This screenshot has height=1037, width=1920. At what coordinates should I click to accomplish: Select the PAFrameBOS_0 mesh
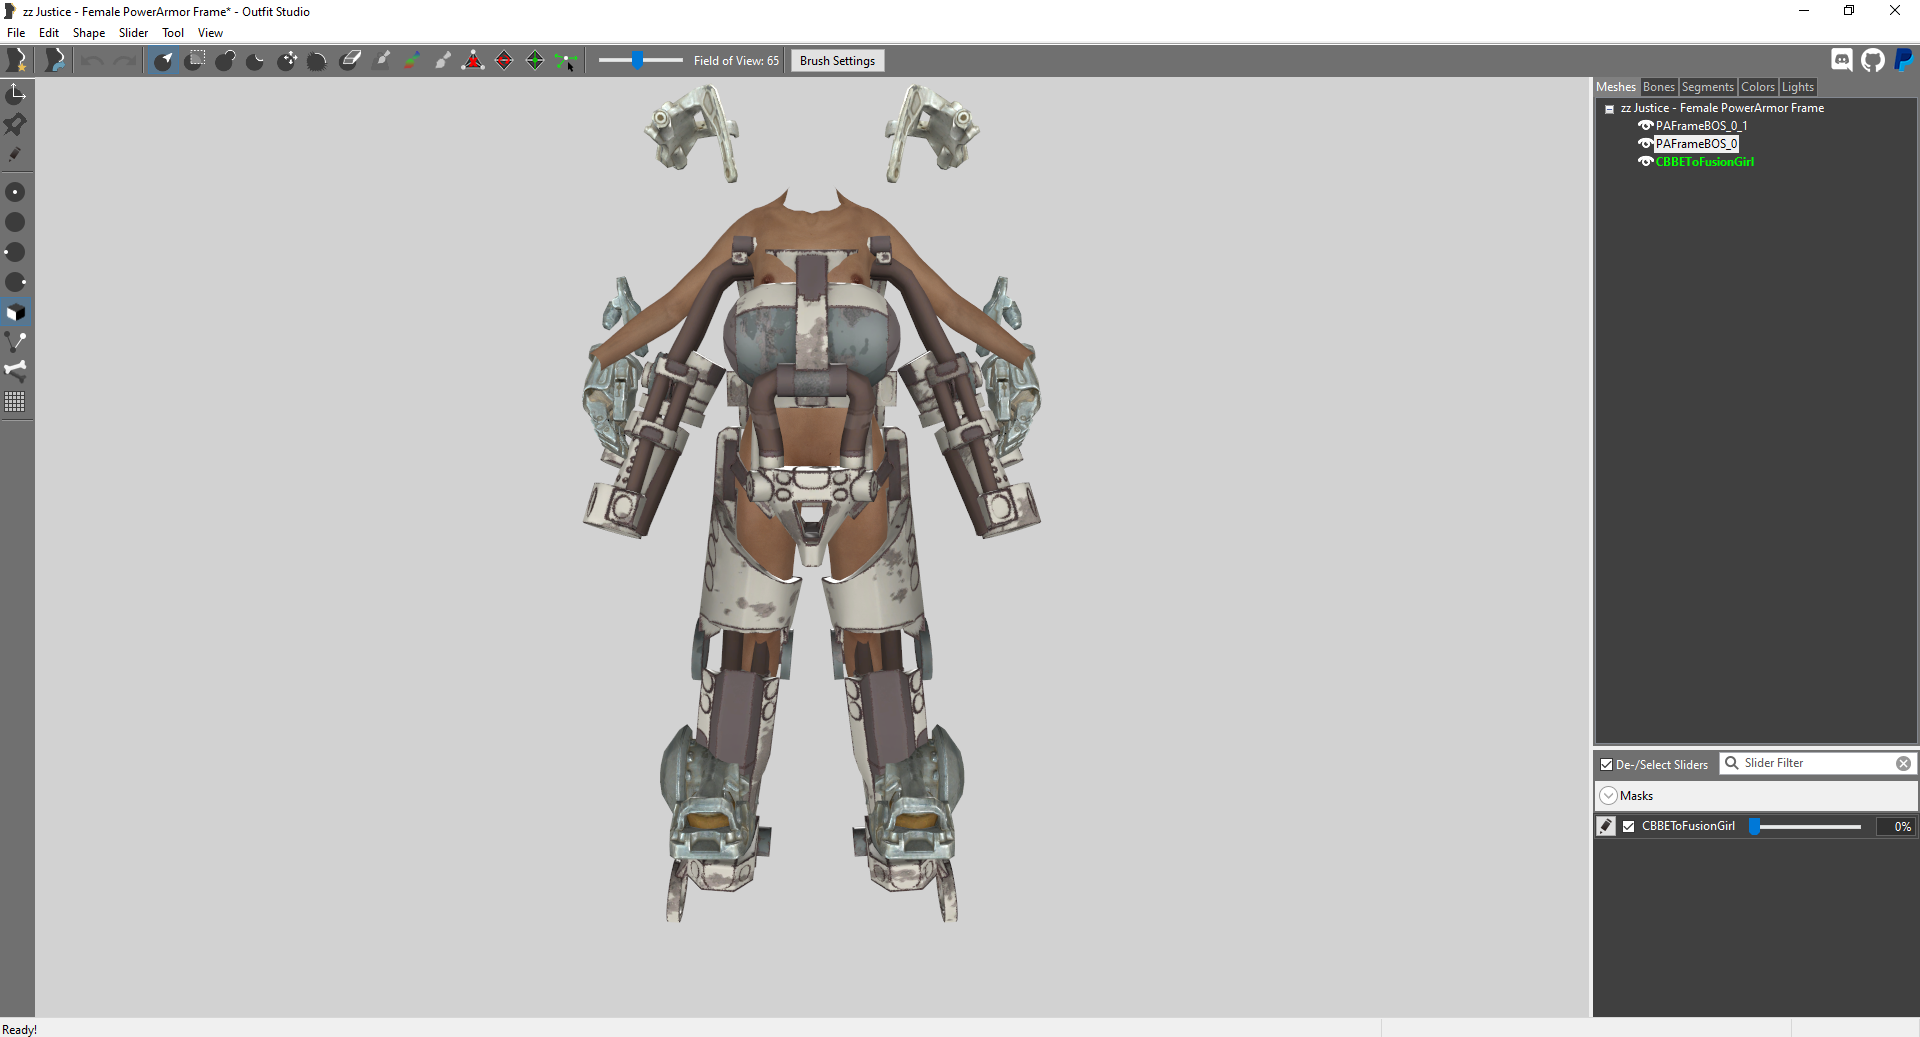pos(1696,144)
